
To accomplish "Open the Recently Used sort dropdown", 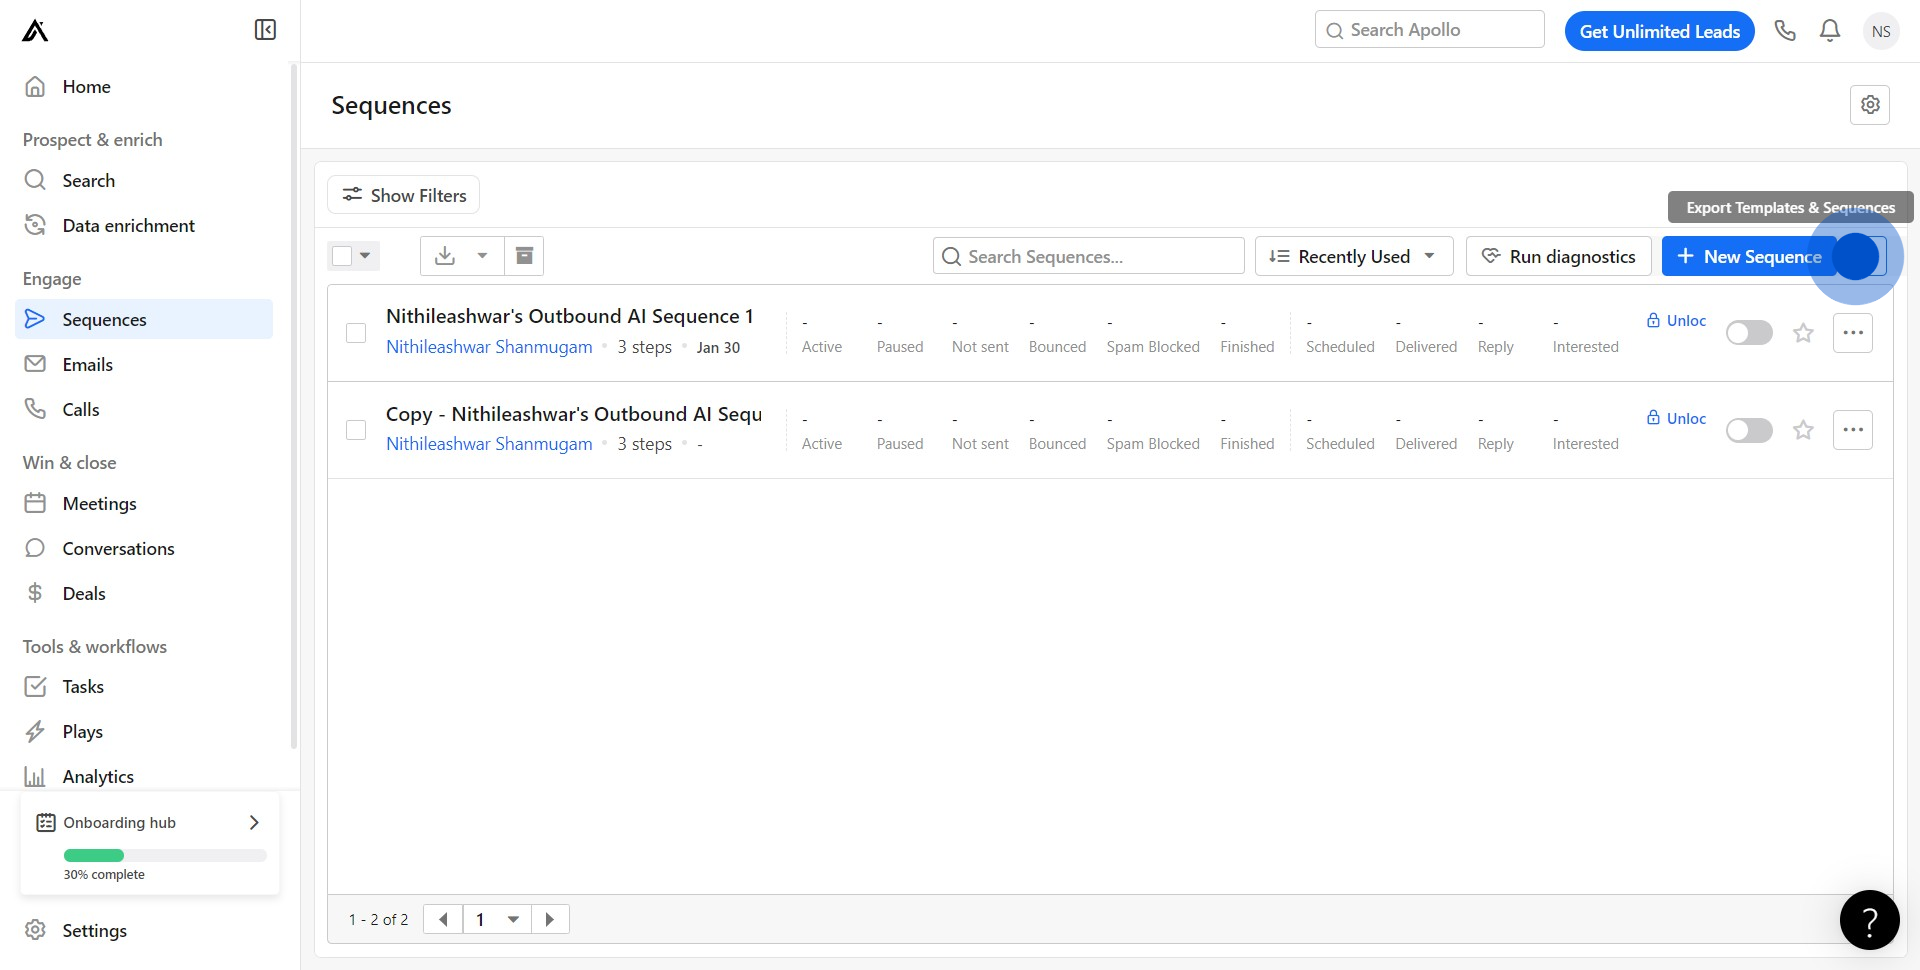I will click(1353, 256).
